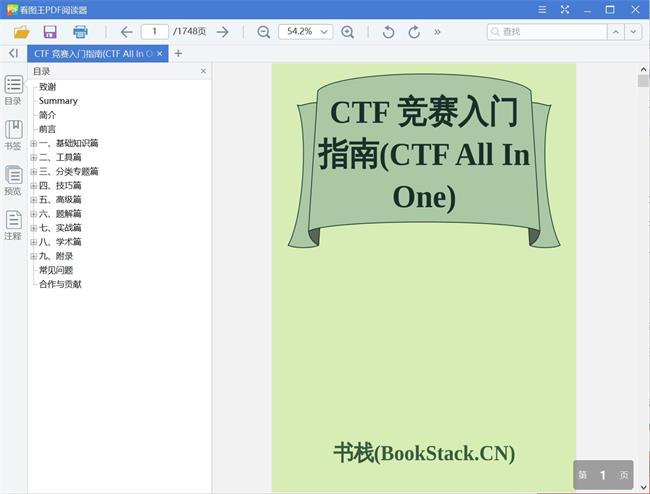Open the zoom percentage dropdown
Image resolution: width=650 pixels, height=494 pixels.
pyautogui.click(x=324, y=32)
